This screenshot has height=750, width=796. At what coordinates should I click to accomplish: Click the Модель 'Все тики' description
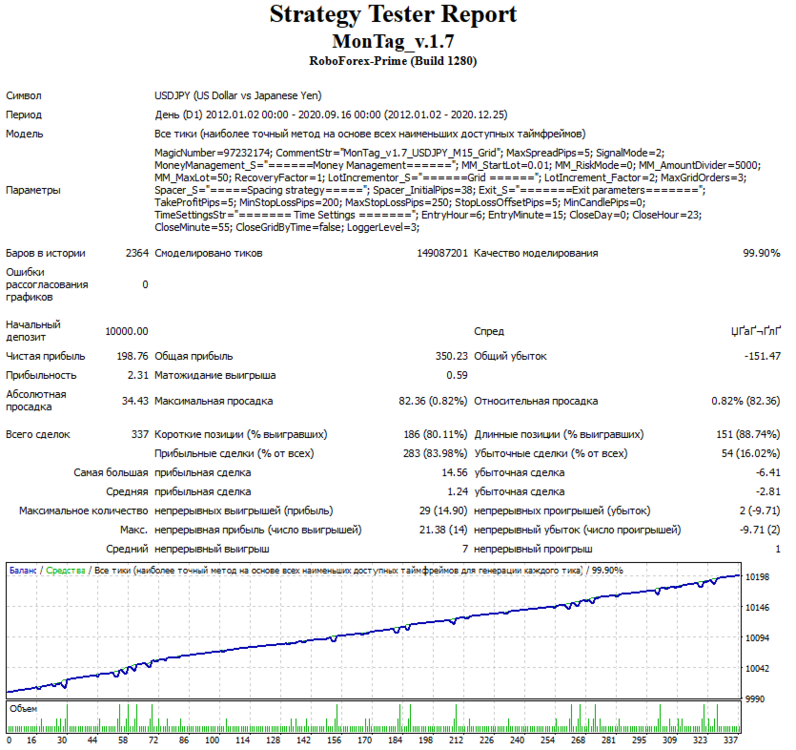[x=370, y=134]
